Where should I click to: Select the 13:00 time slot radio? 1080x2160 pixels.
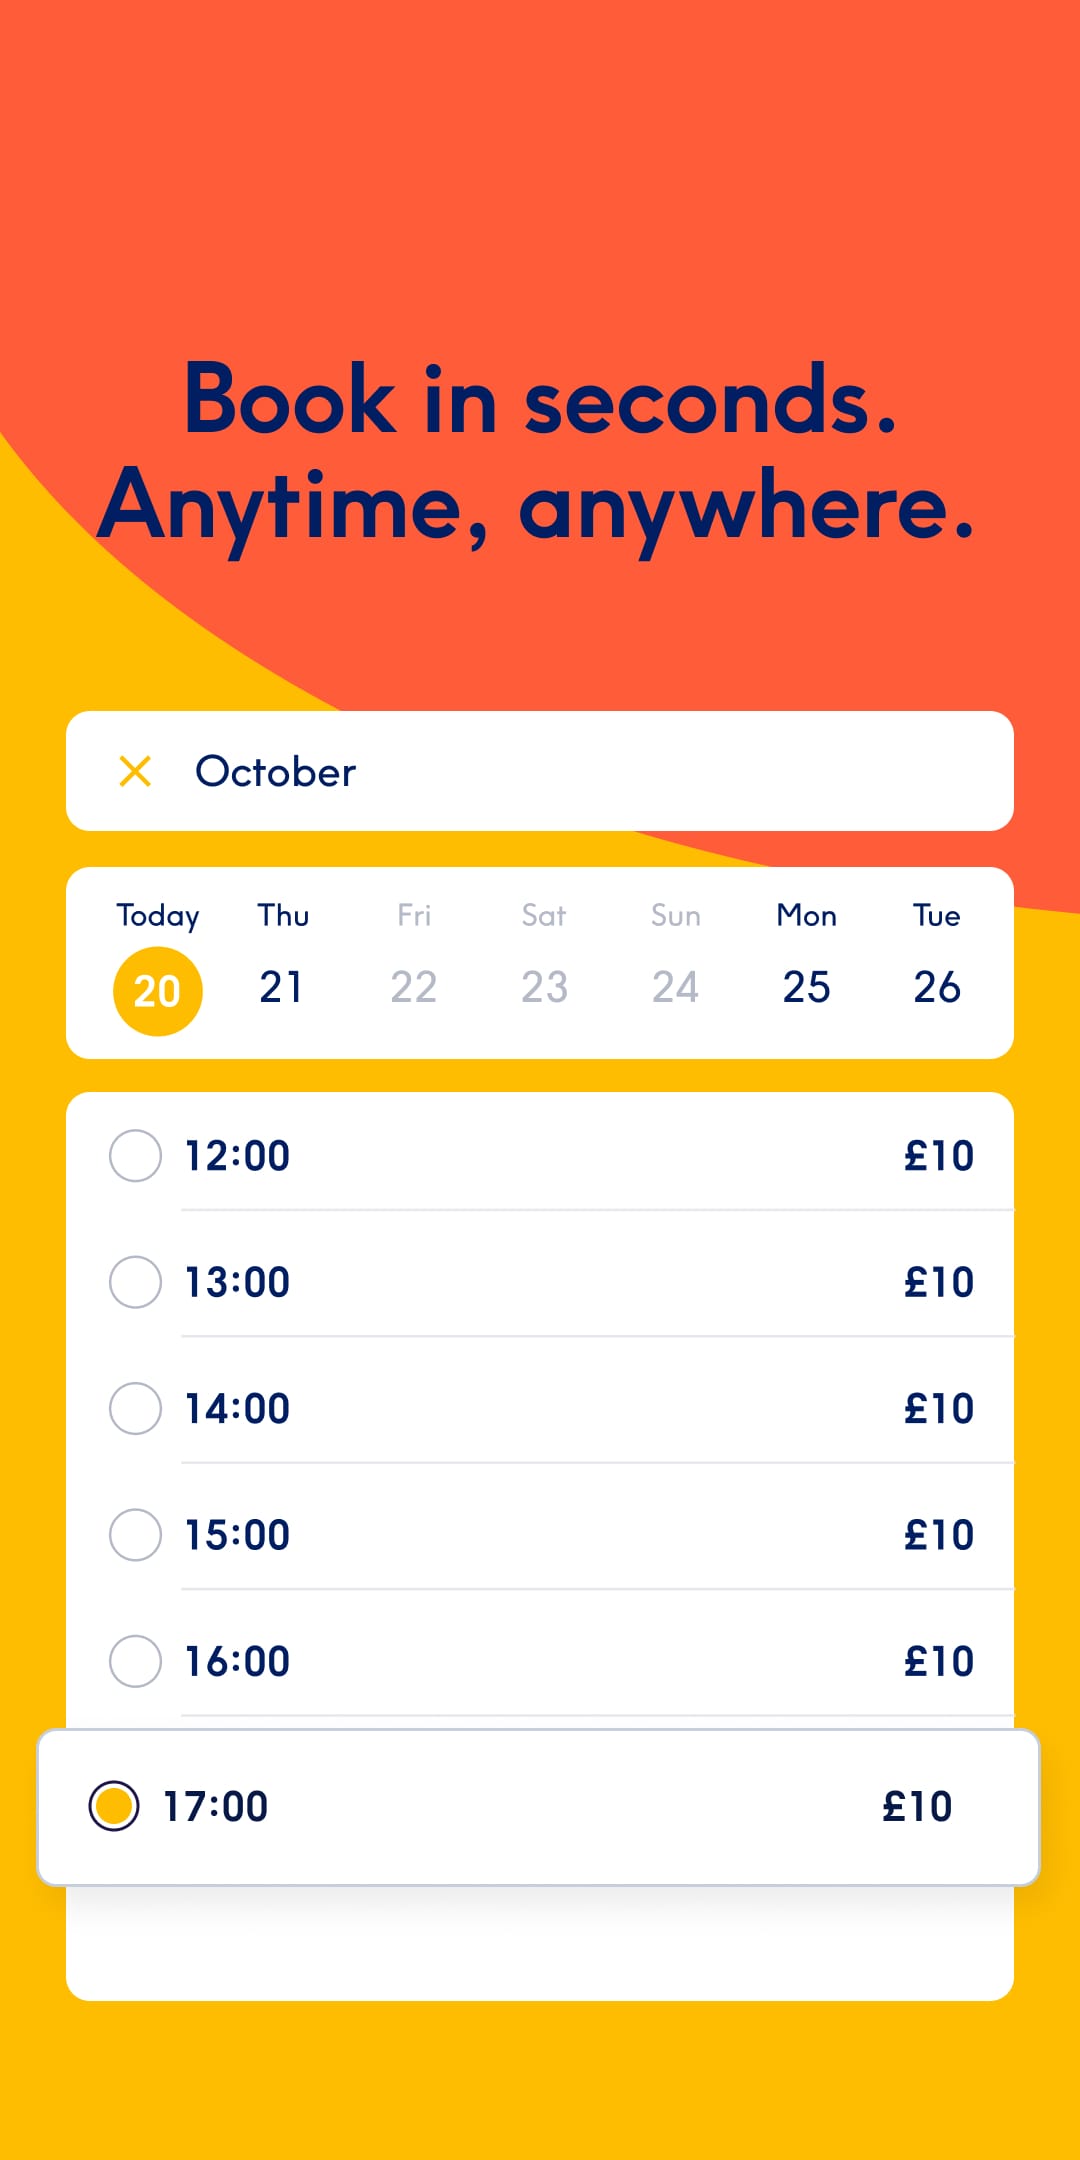click(135, 1282)
